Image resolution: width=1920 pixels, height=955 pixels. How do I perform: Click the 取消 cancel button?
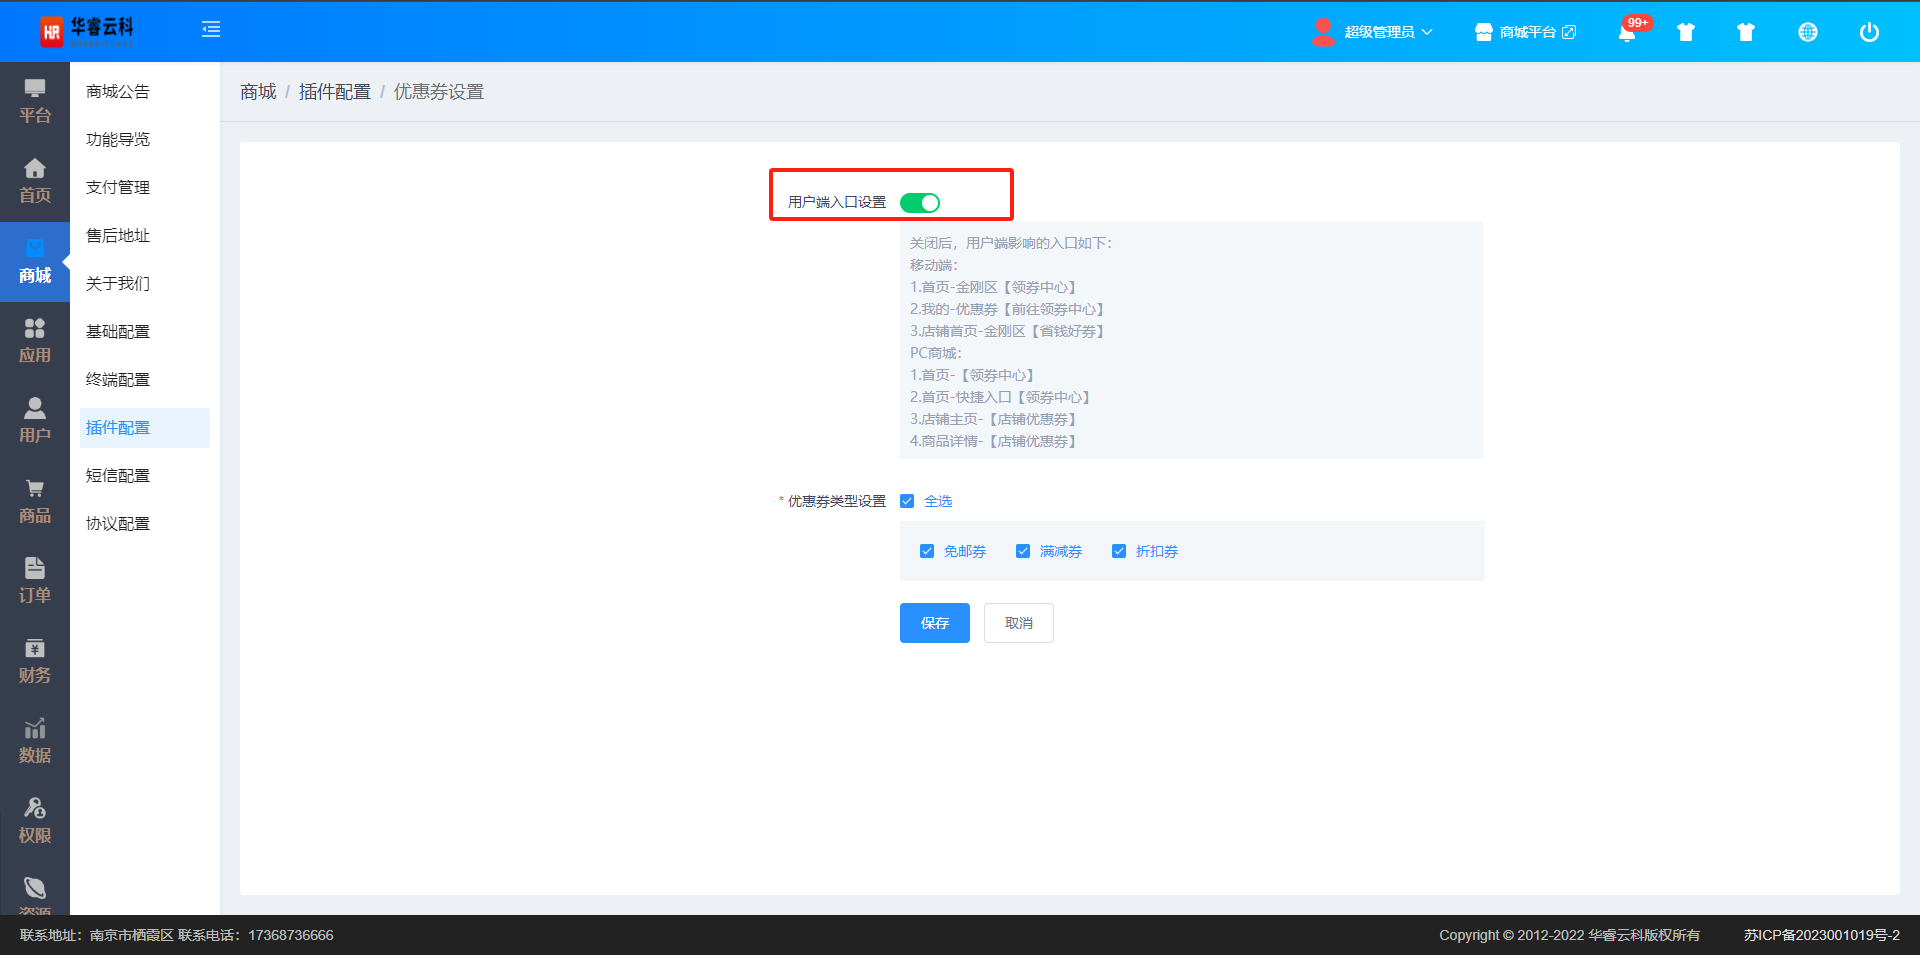1018,623
